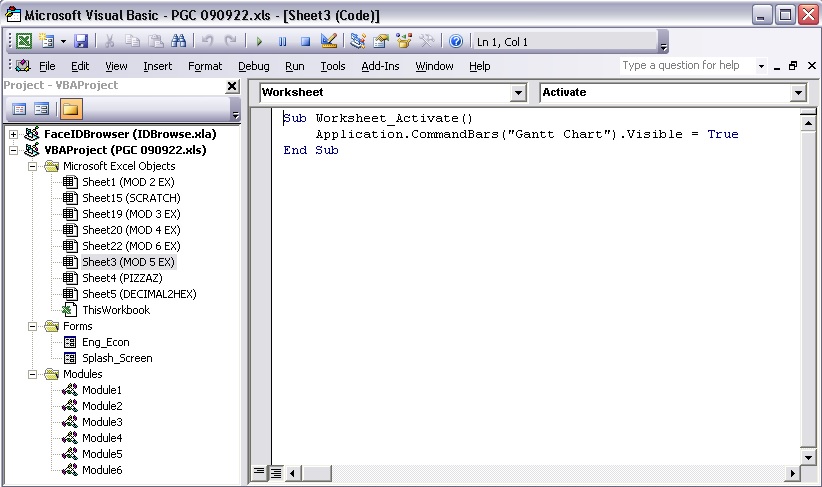Open Find with the binoculars icon
The image size is (822, 487).
pos(178,41)
